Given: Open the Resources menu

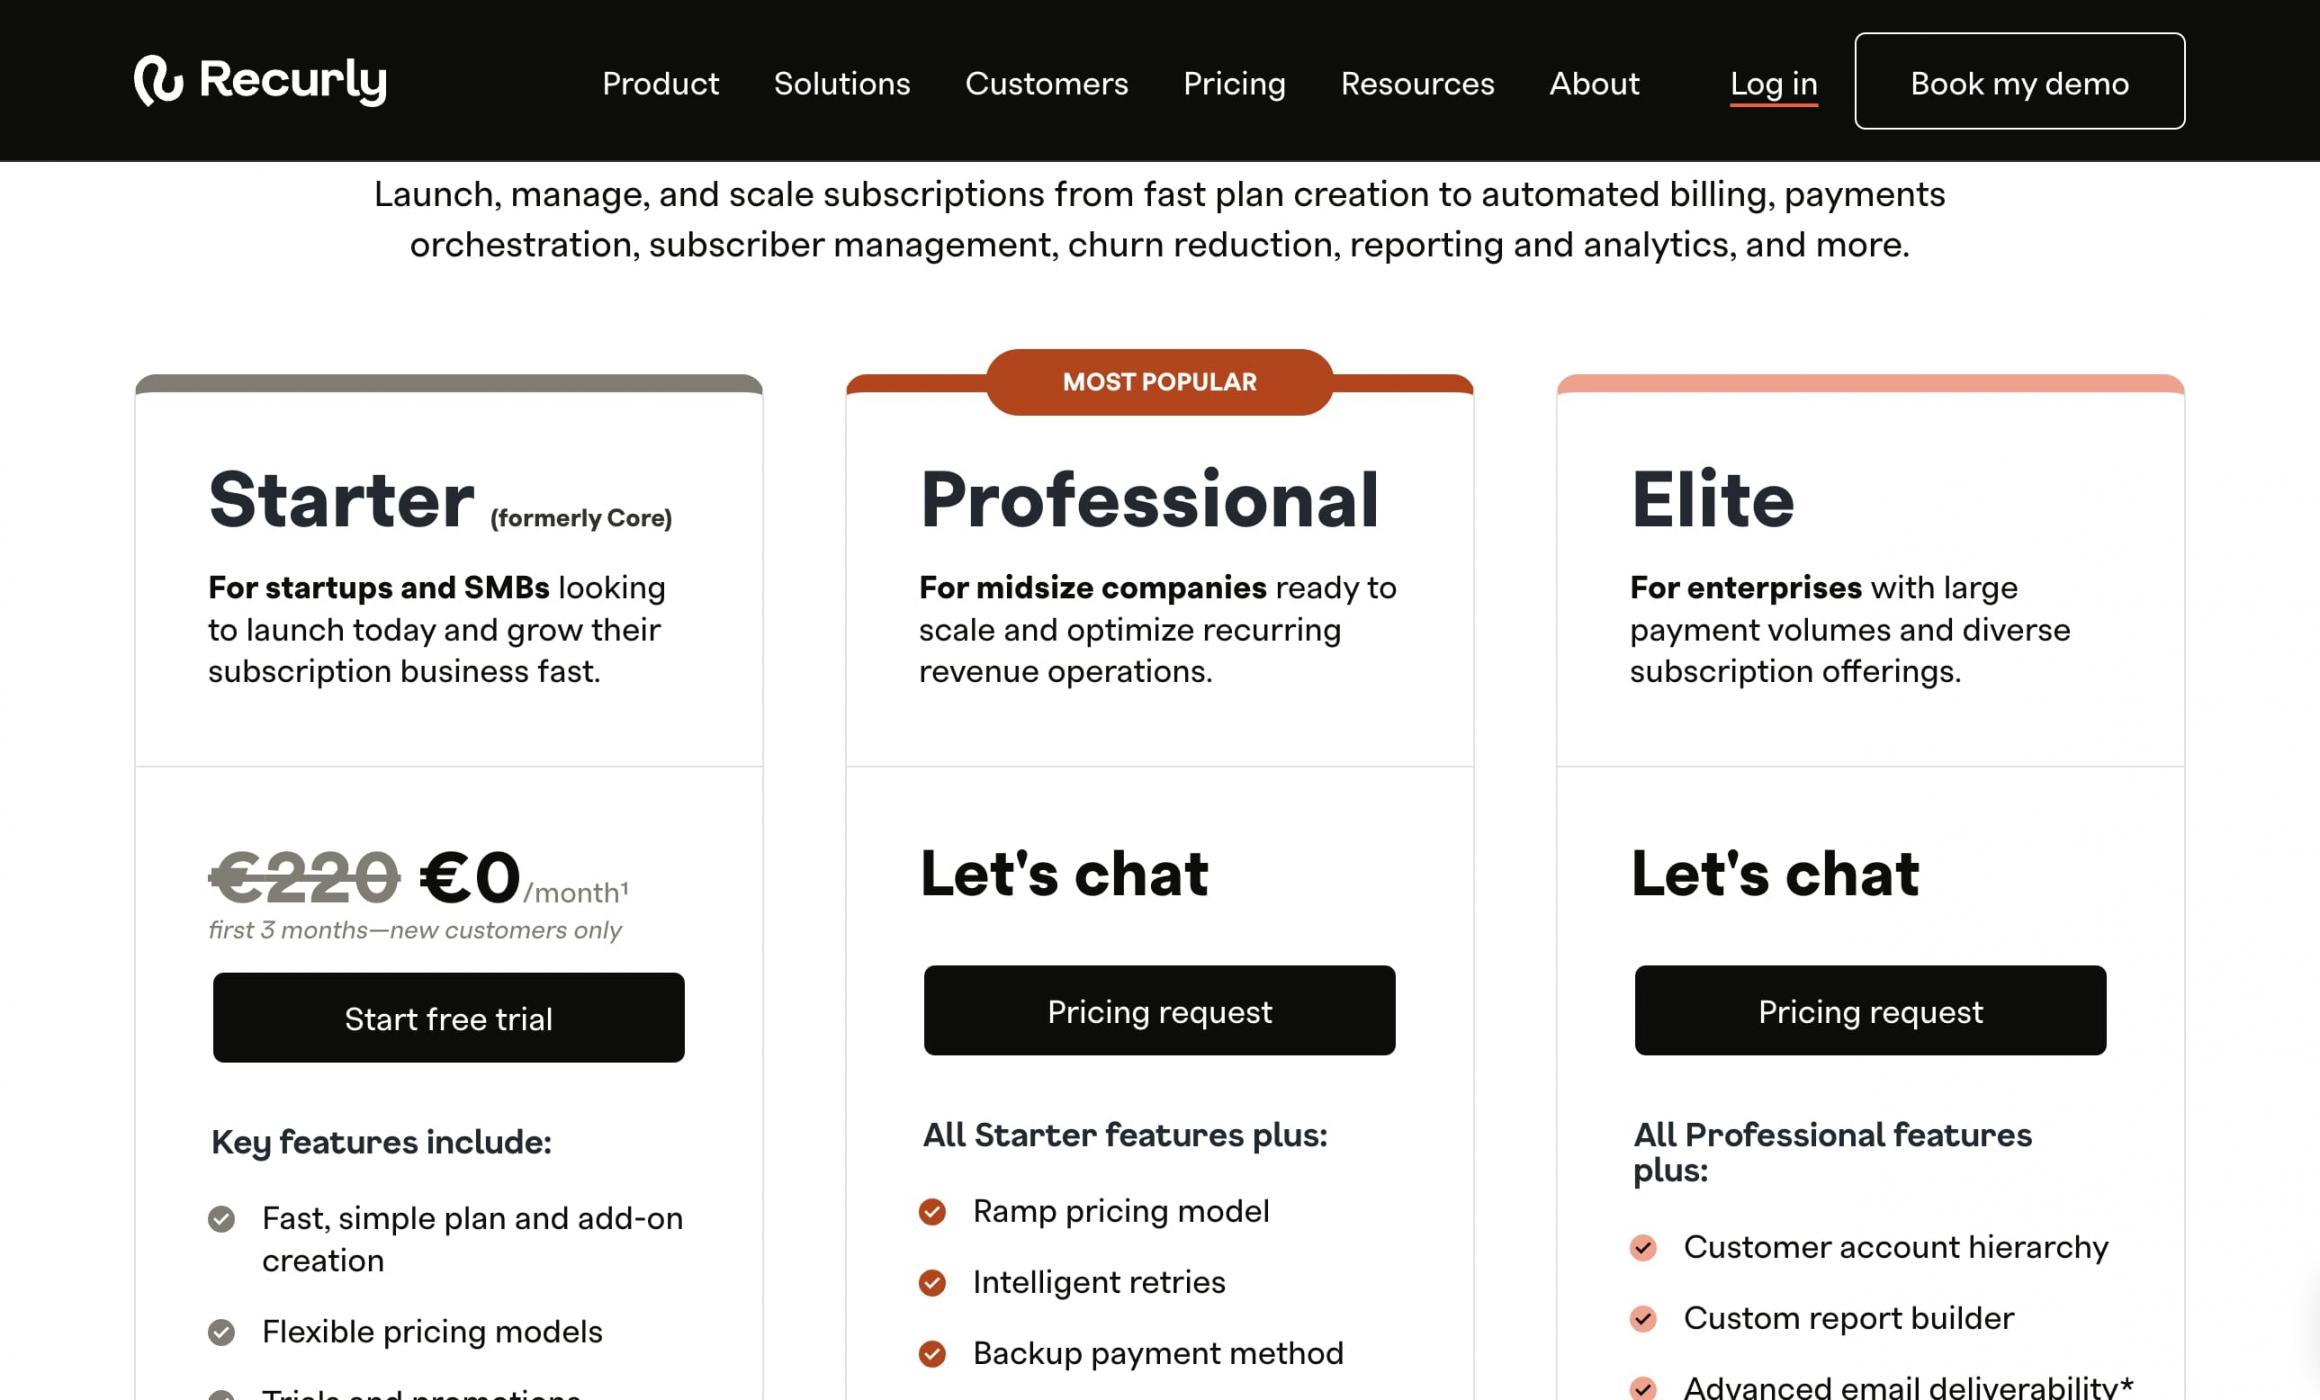Looking at the screenshot, I should click(x=1417, y=83).
